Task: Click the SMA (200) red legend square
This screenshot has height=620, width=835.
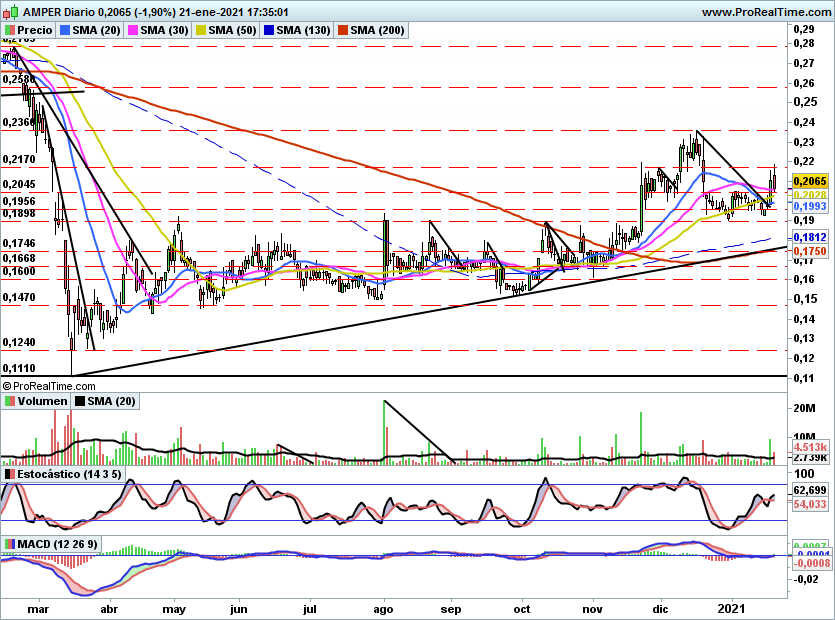Action: (342, 30)
